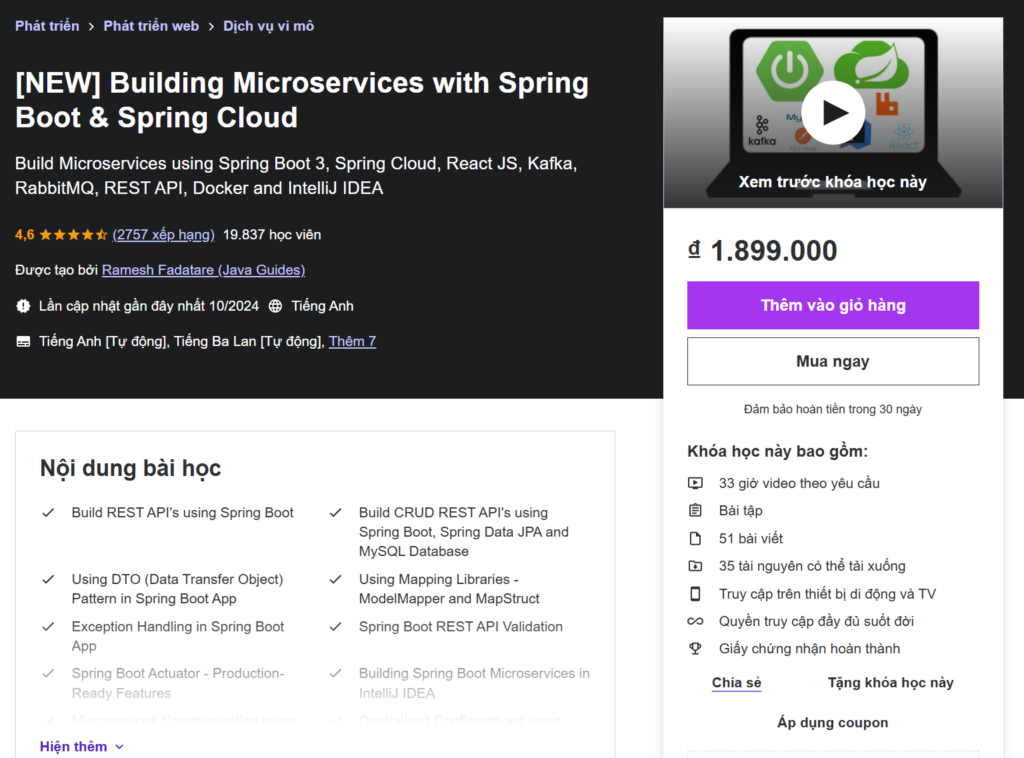This screenshot has width=1024, height=758.
Task: Click the certificate icon beside "Giấy chứng nhận"
Action: click(x=695, y=648)
